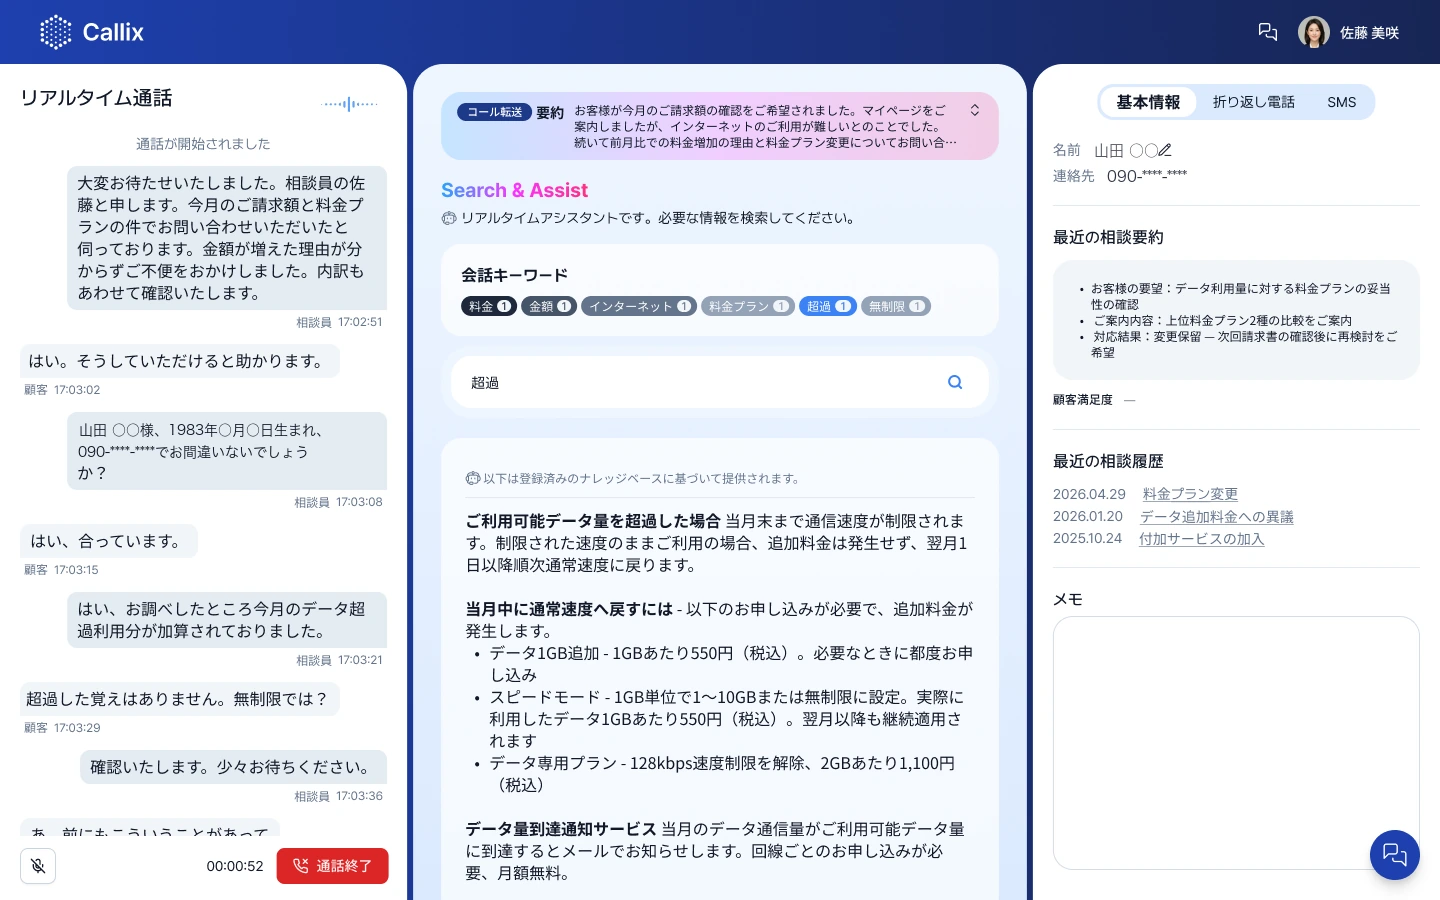The width and height of the screenshot is (1440, 900).
Task: Click the customer message 超過した覚えはありません
Action: (180, 699)
